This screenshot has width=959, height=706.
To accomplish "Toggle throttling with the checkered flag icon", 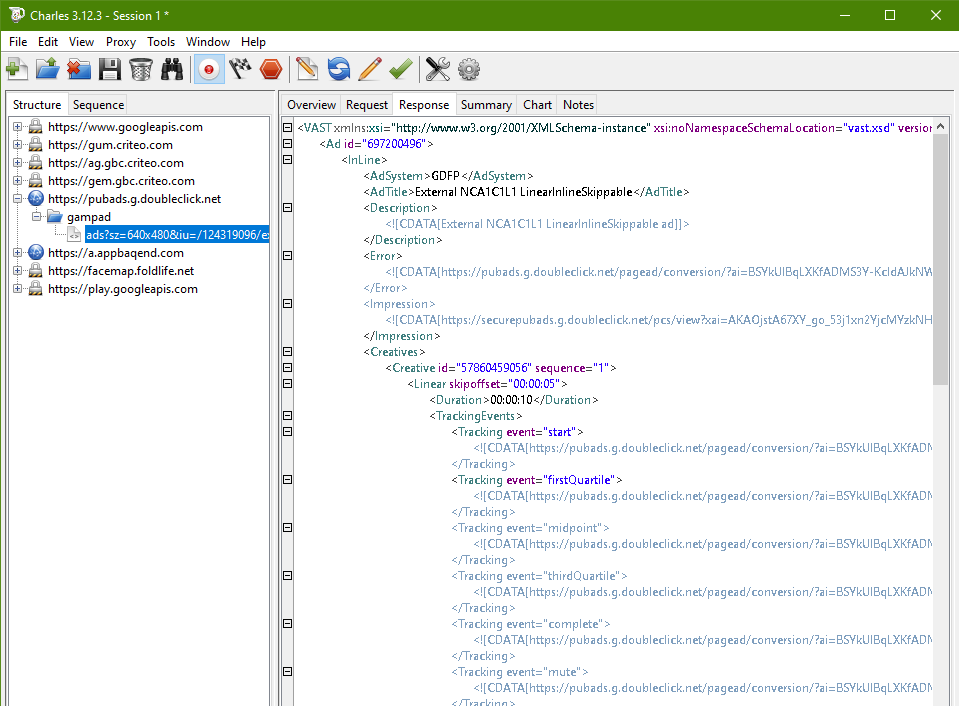I will click(x=240, y=69).
